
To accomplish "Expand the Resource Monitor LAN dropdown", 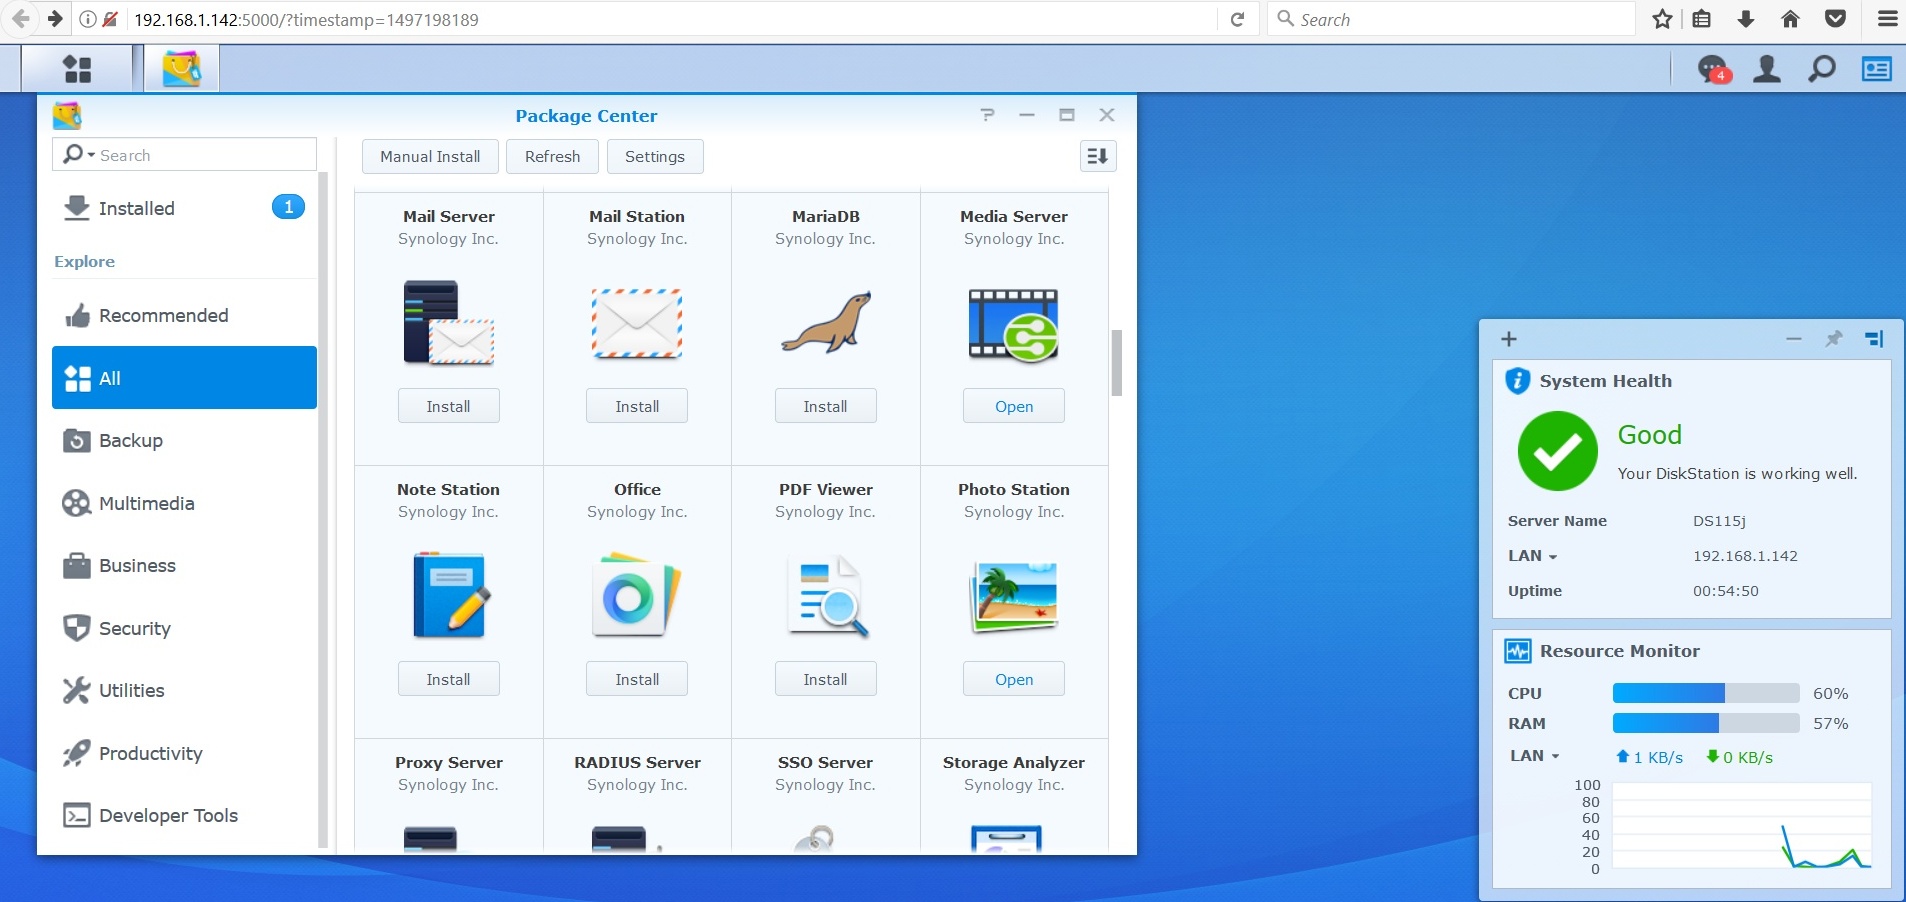I will coord(1535,756).
